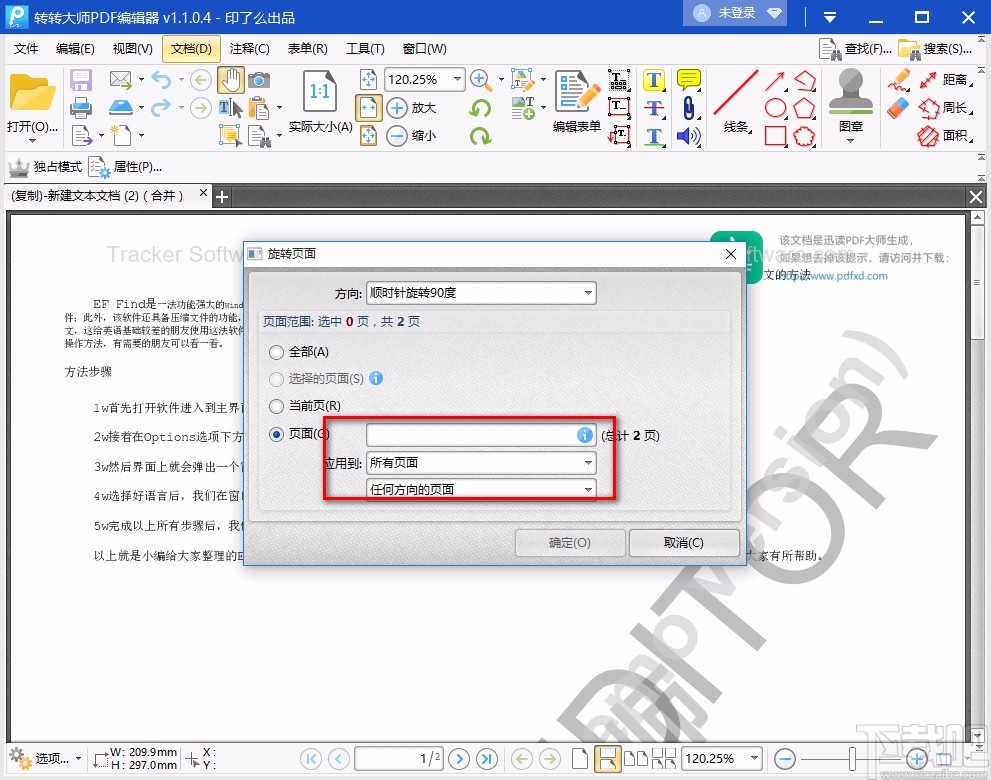Open the 所有页面 apply-to dropdown
Screen dimensions: 991x780
[x=480, y=462]
